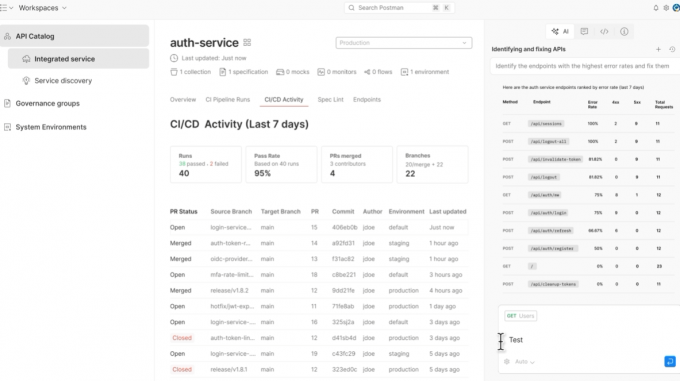Image resolution: width=680 pixels, height=381 pixels.
Task: Switch to the Overview tab
Action: pos(183,99)
